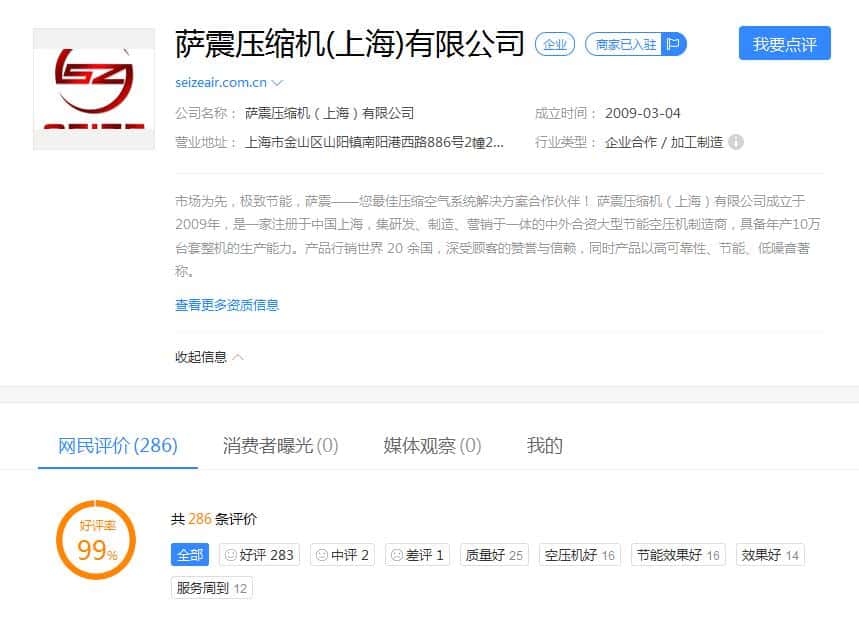This screenshot has height=618, width=859.
Task: Filter reviews by 差评 1
Action: point(417,555)
